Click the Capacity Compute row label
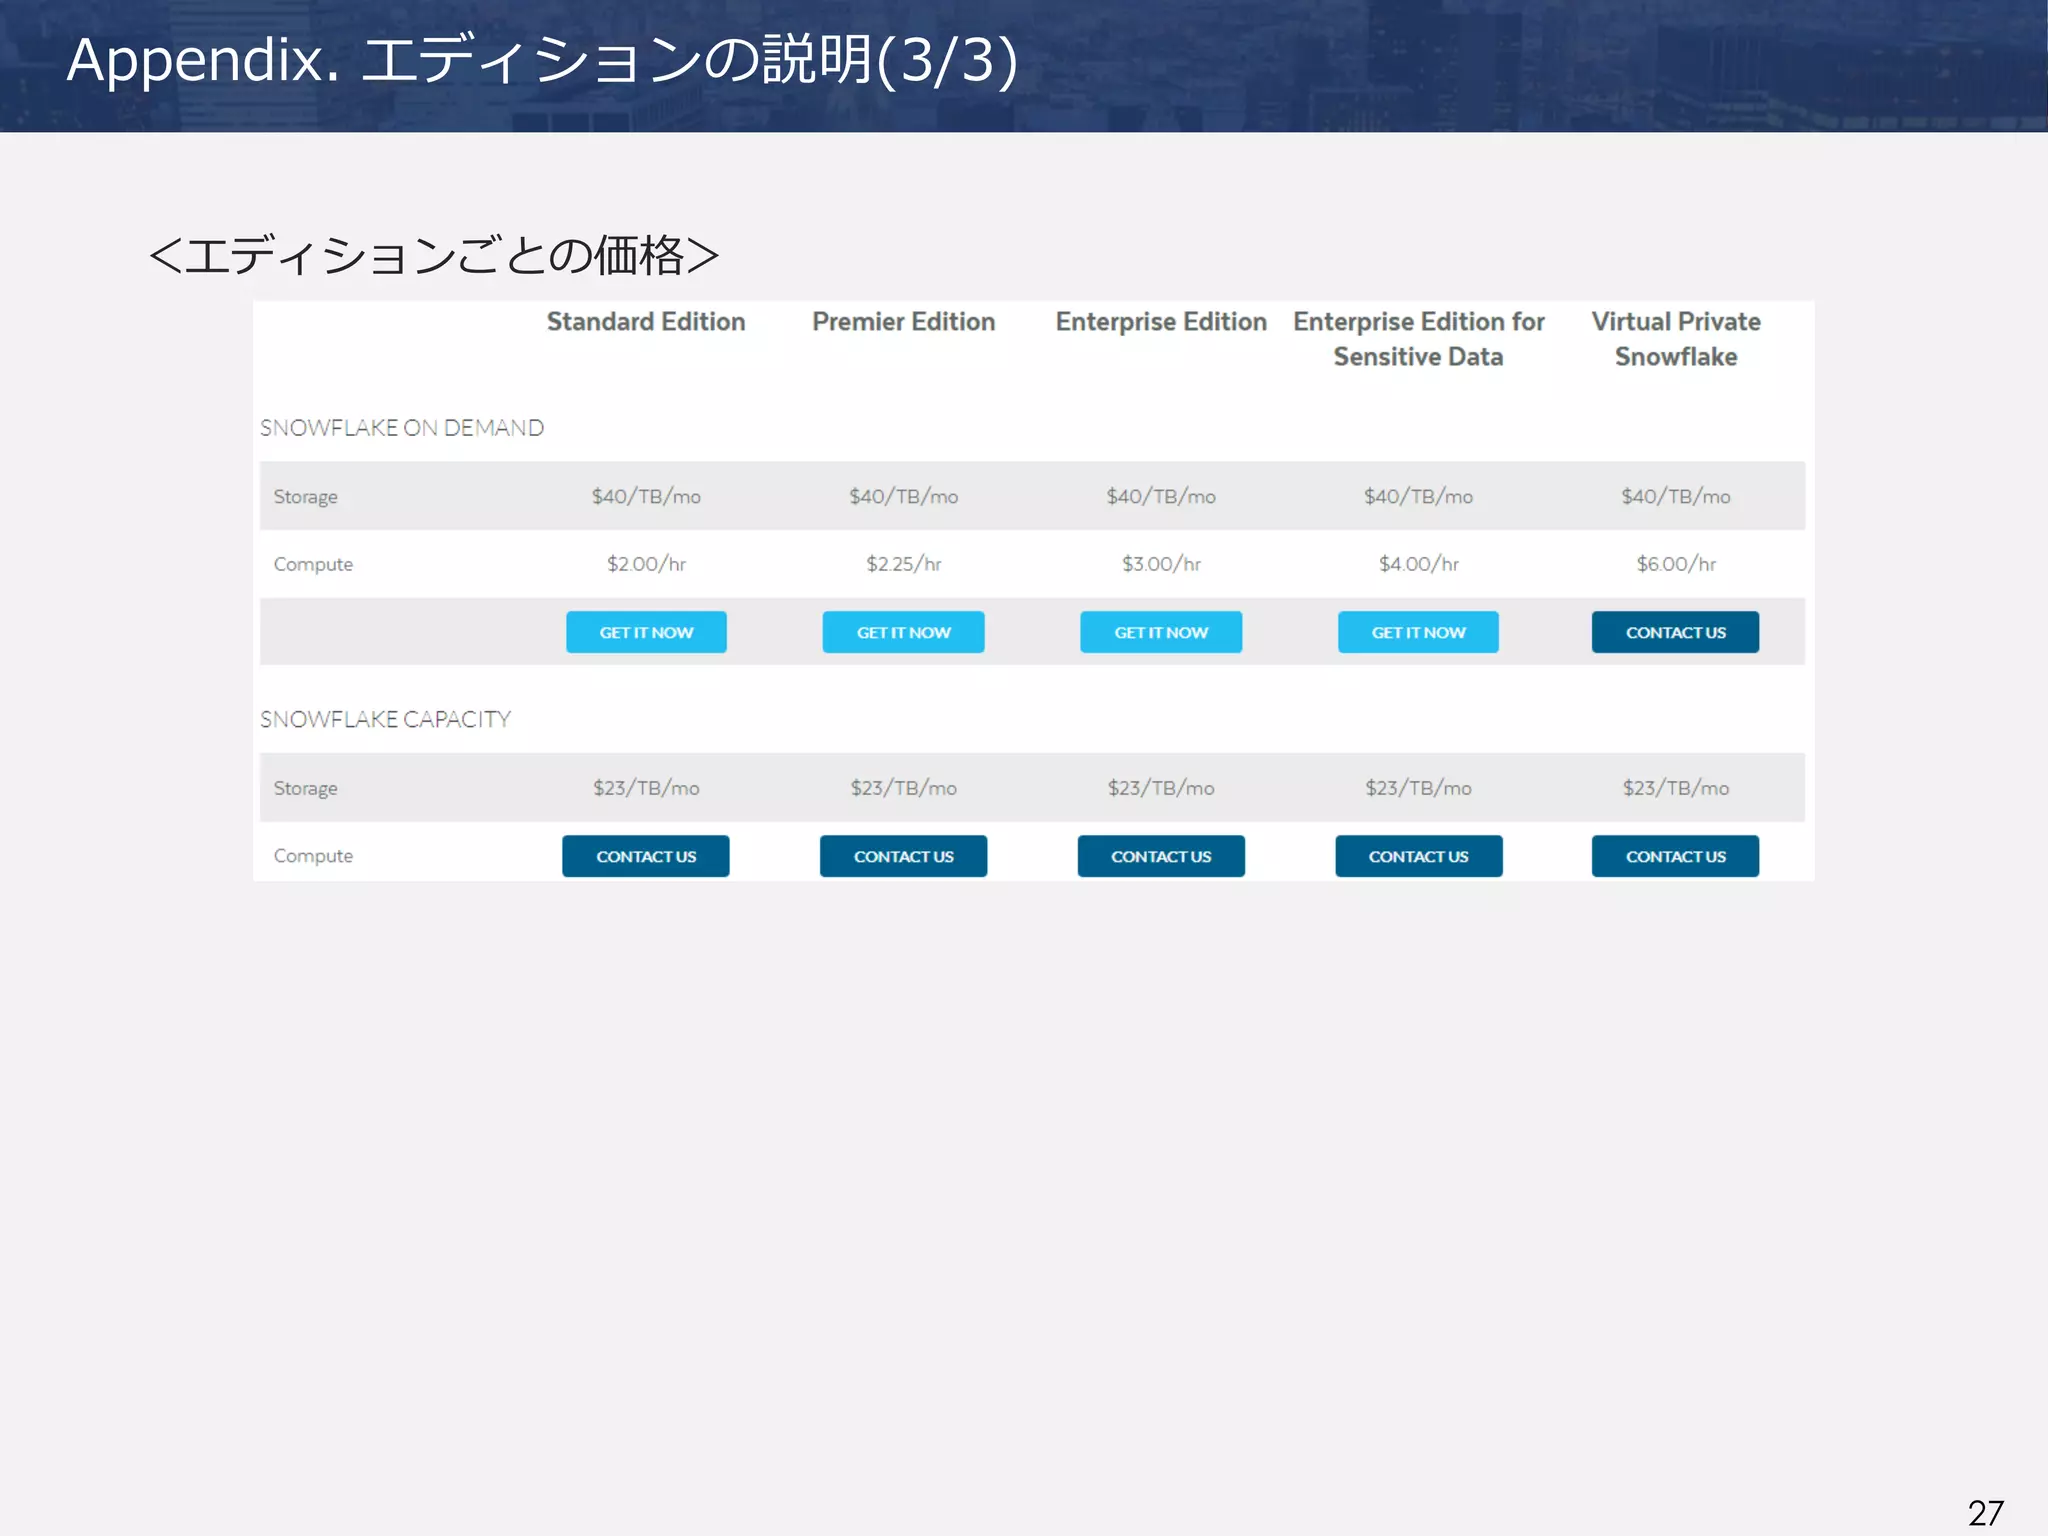The width and height of the screenshot is (2048, 1536). pyautogui.click(x=313, y=857)
